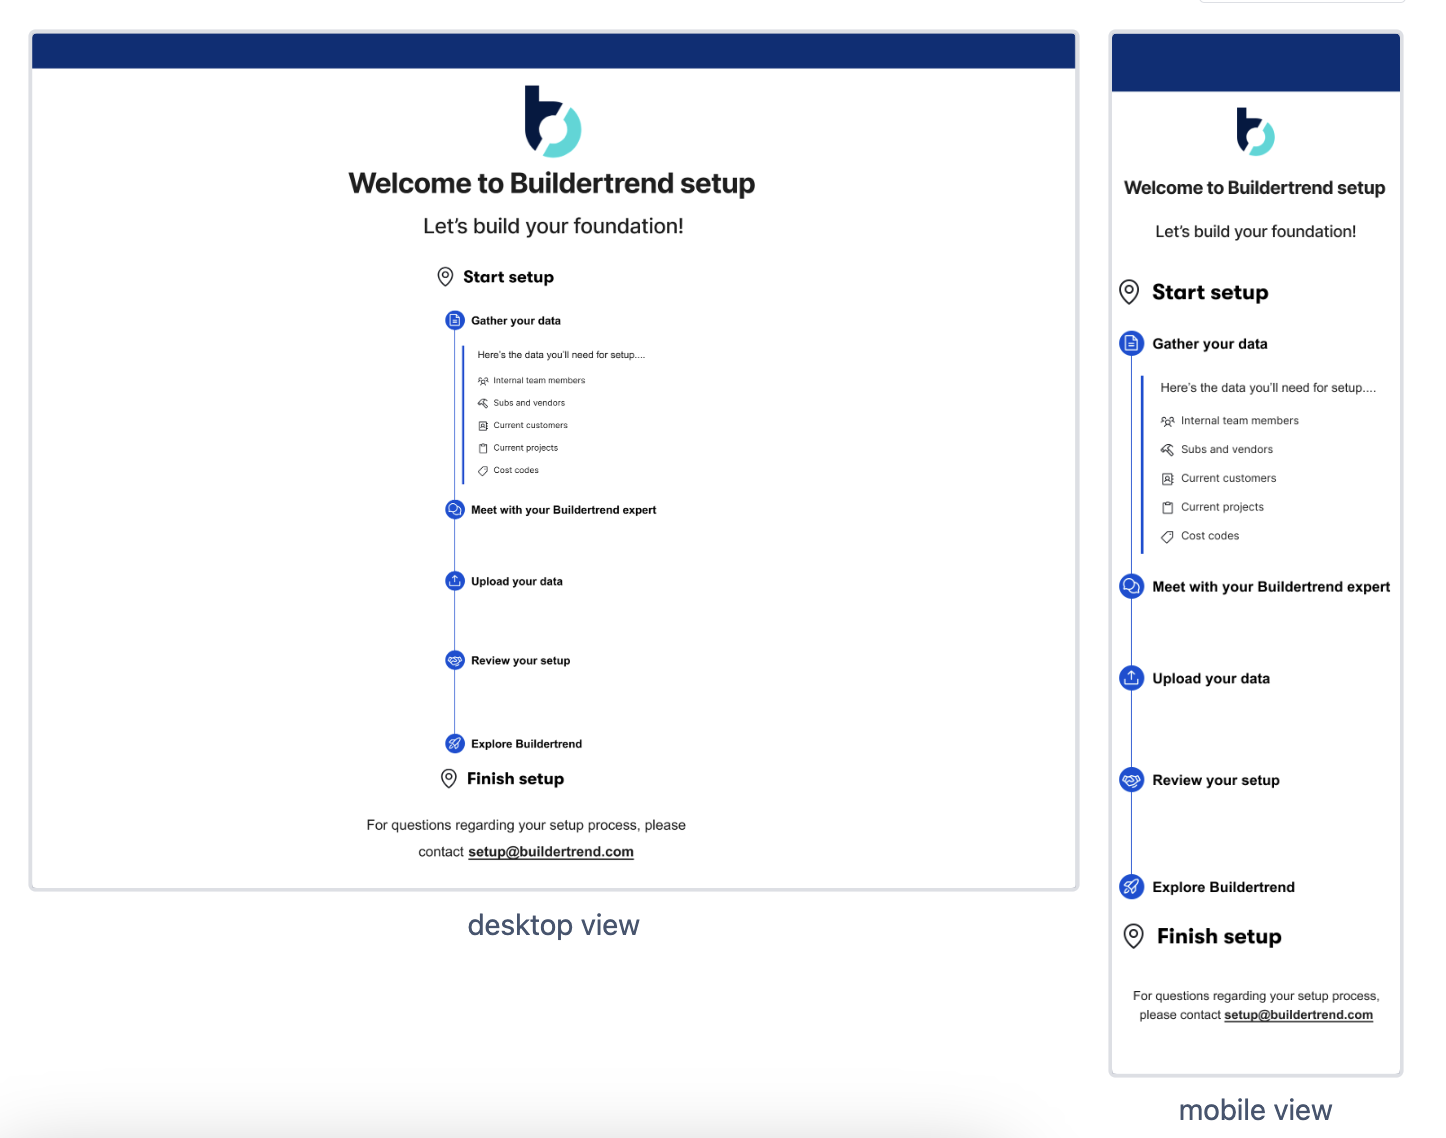This screenshot has width=1446, height=1138.
Task: Click Current projects clipboard icon, desktop view
Action: (x=483, y=448)
